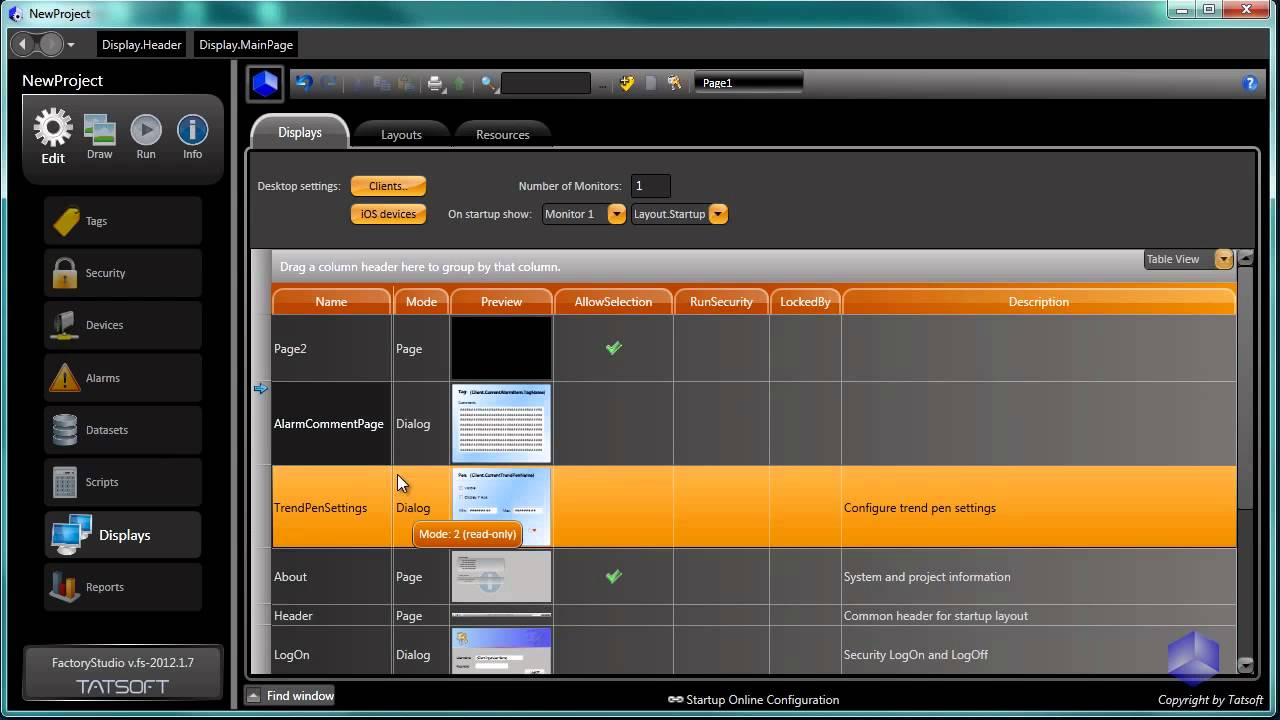
Task: Toggle AllowSelection checkmark for About
Action: (613, 576)
